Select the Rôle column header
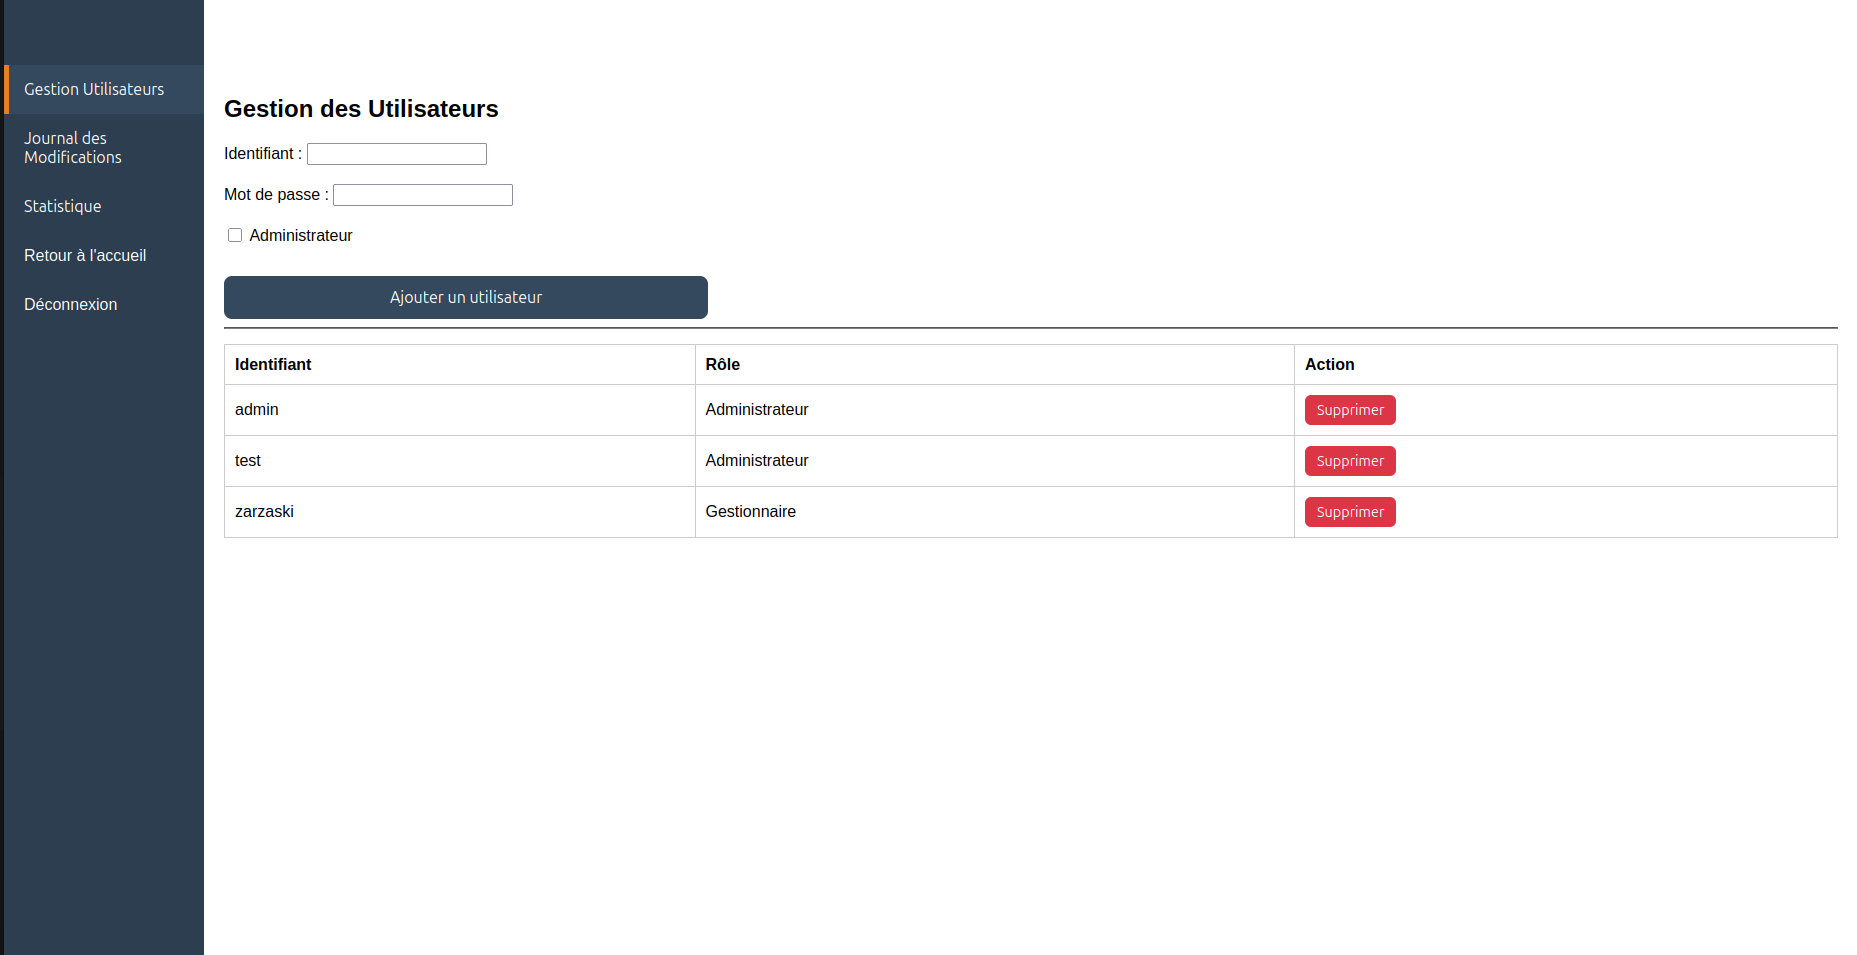 pos(722,365)
